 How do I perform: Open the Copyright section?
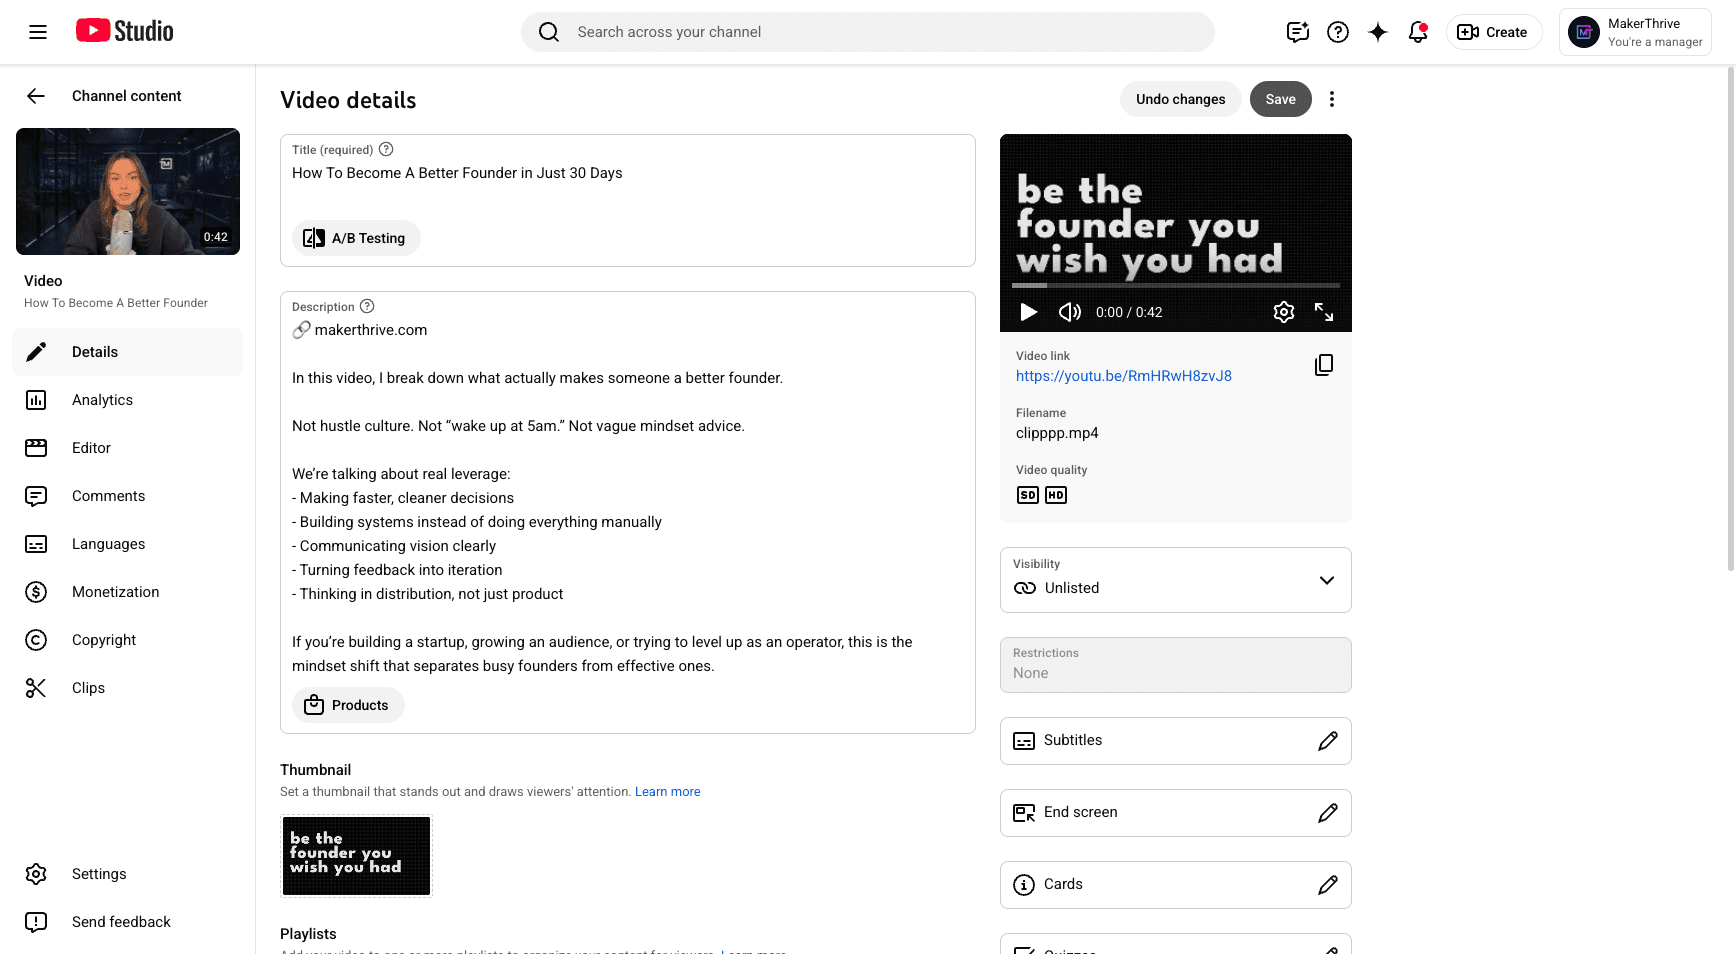[128, 640]
